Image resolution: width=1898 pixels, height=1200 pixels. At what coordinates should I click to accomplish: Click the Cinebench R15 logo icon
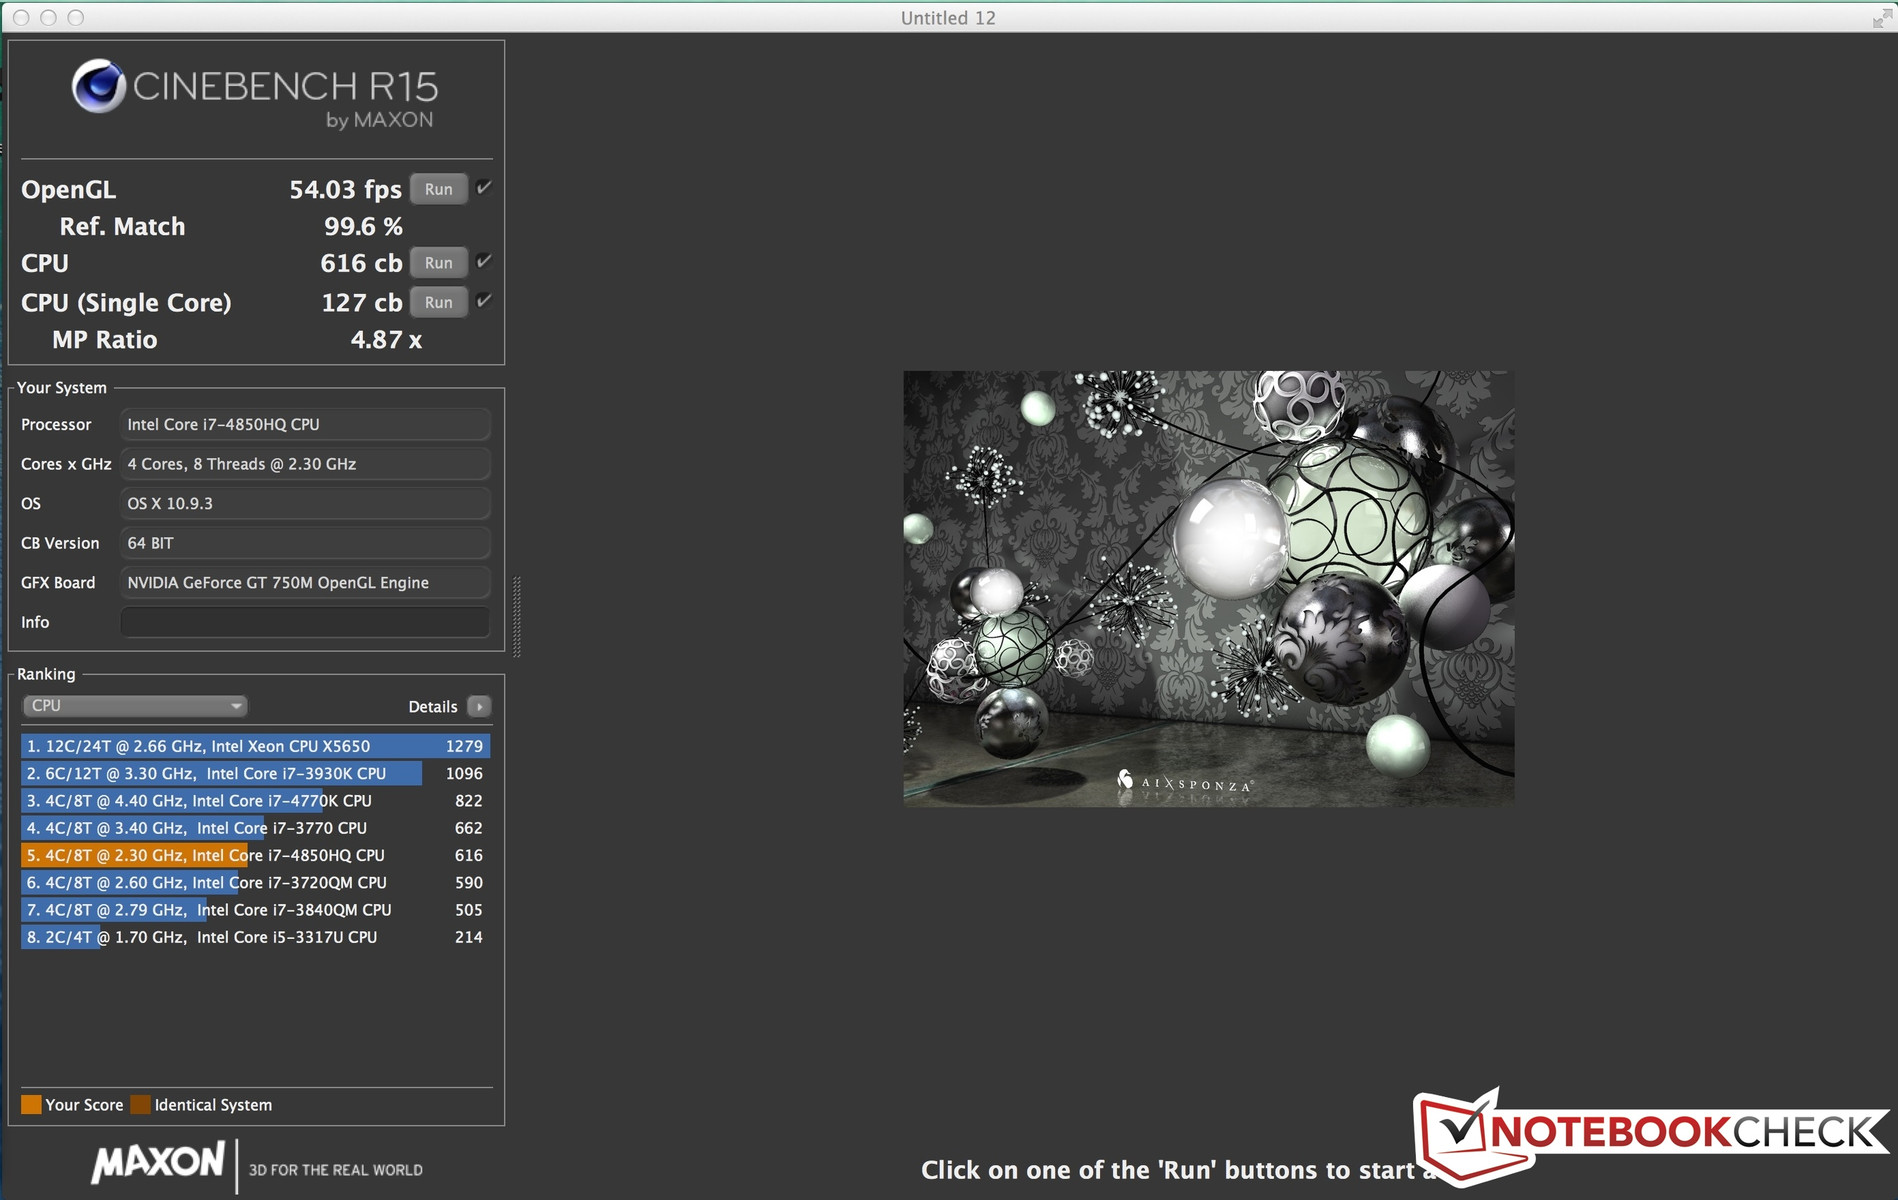[98, 86]
